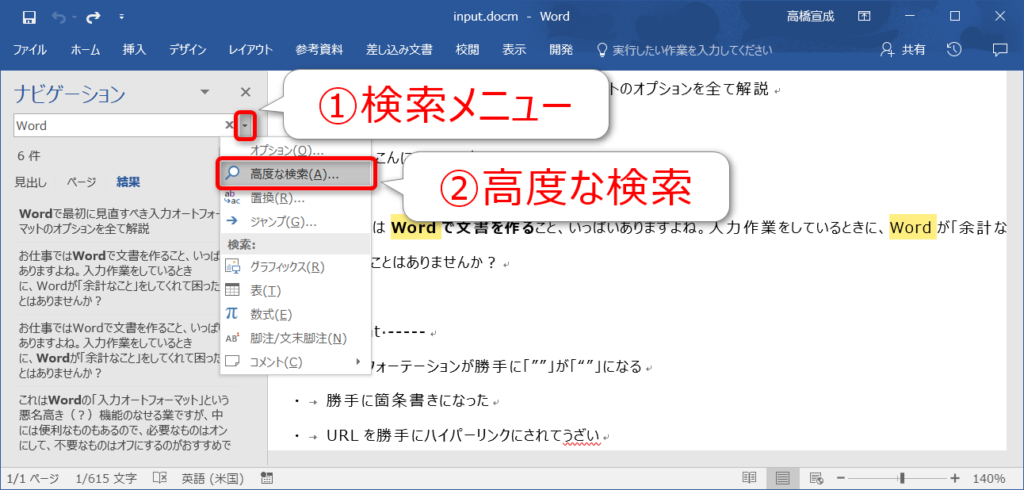Select オプション(O)... menu entry
1024x490 pixels.
(296, 151)
